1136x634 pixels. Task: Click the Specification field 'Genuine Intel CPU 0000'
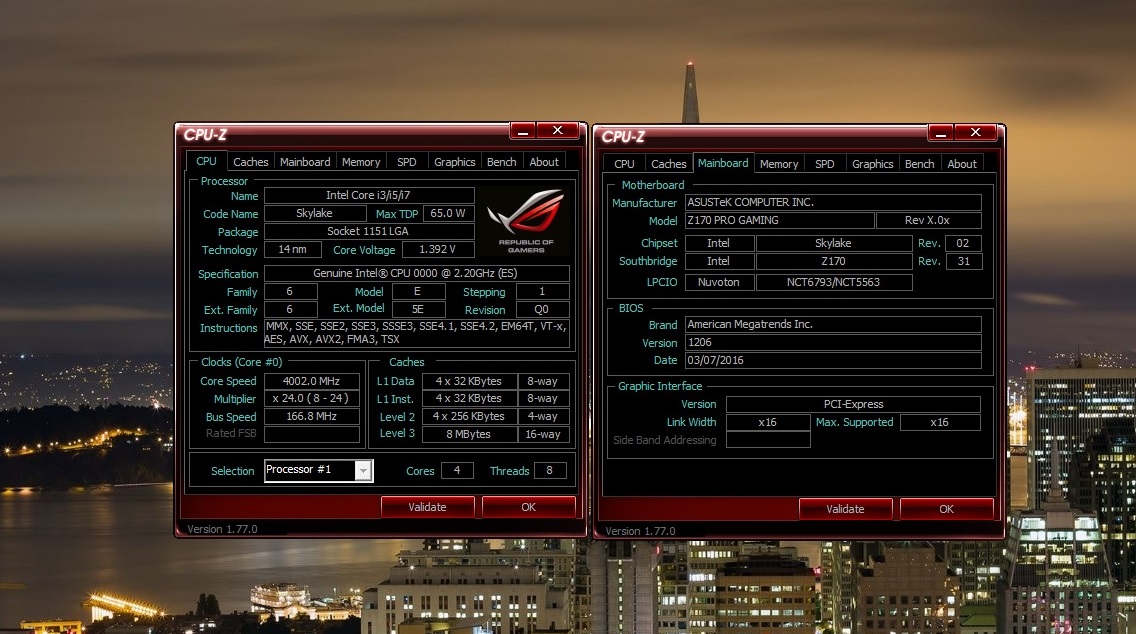pyautogui.click(x=417, y=274)
